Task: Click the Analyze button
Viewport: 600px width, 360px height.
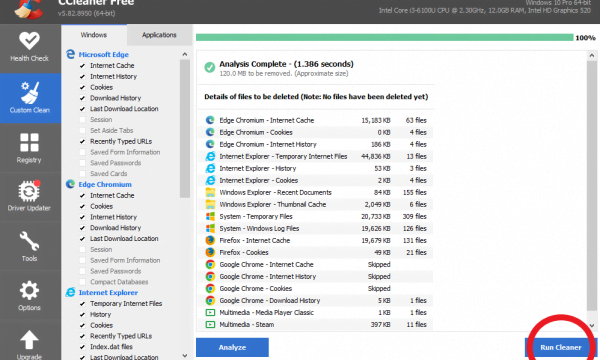Action: (232, 347)
